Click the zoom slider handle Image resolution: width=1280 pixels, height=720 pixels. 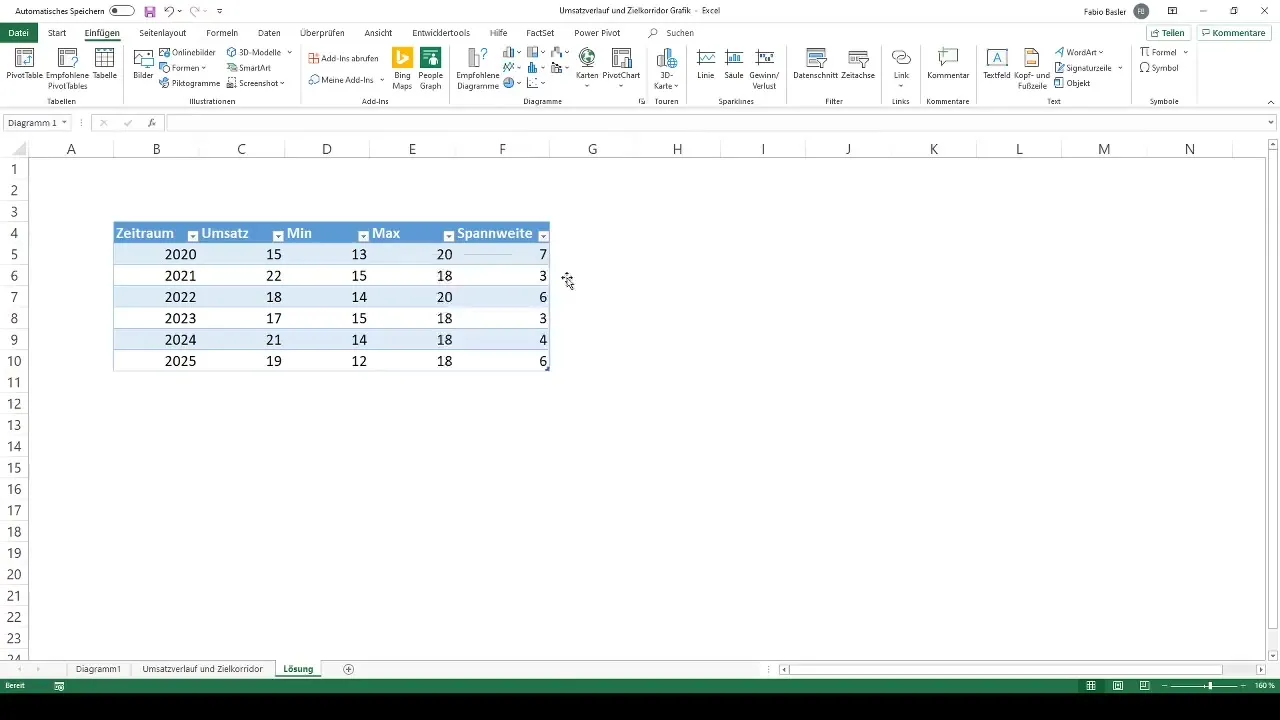click(1210, 686)
